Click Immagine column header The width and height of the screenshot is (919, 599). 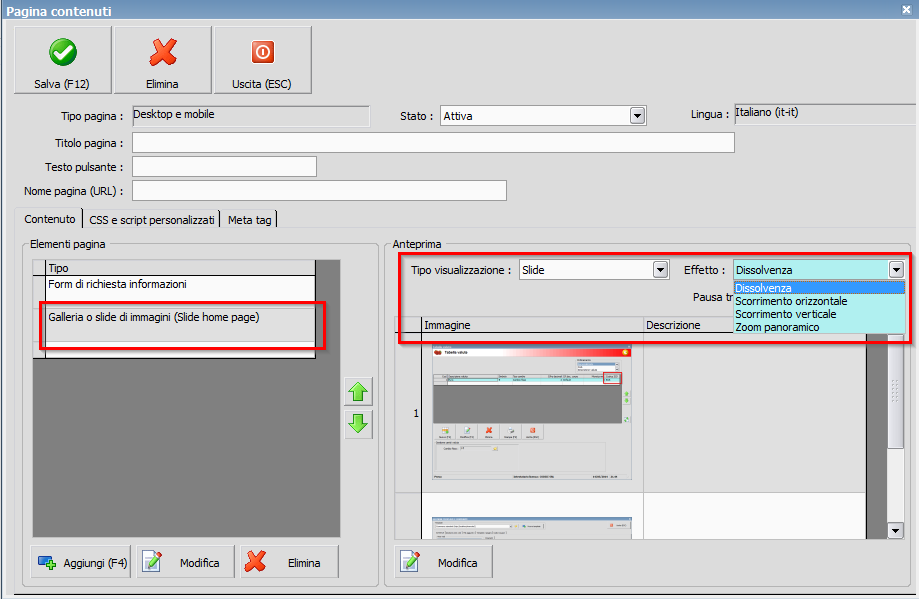532,325
